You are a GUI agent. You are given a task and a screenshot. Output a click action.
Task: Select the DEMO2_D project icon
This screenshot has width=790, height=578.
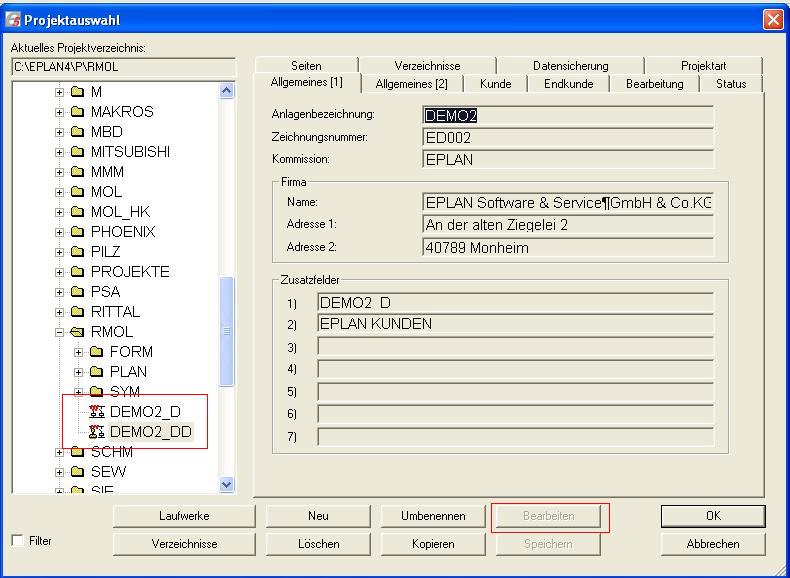[97, 412]
